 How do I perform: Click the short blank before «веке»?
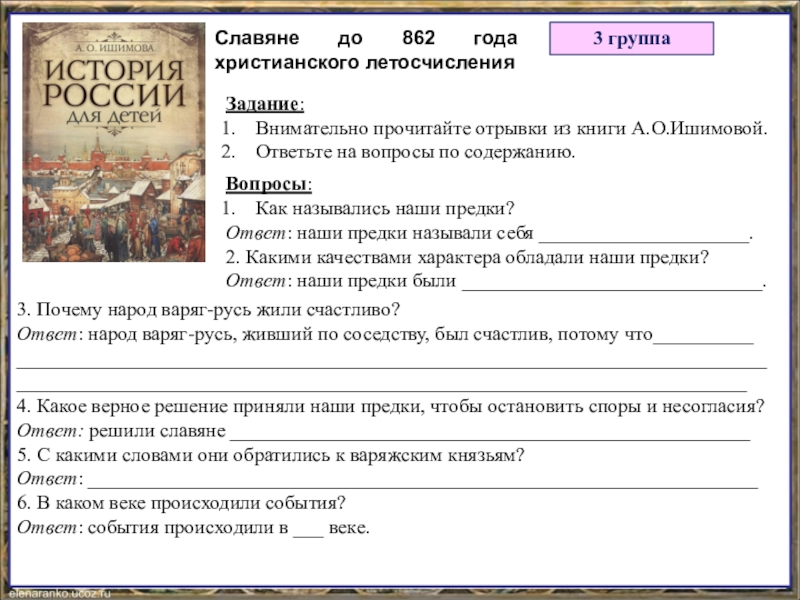(307, 528)
